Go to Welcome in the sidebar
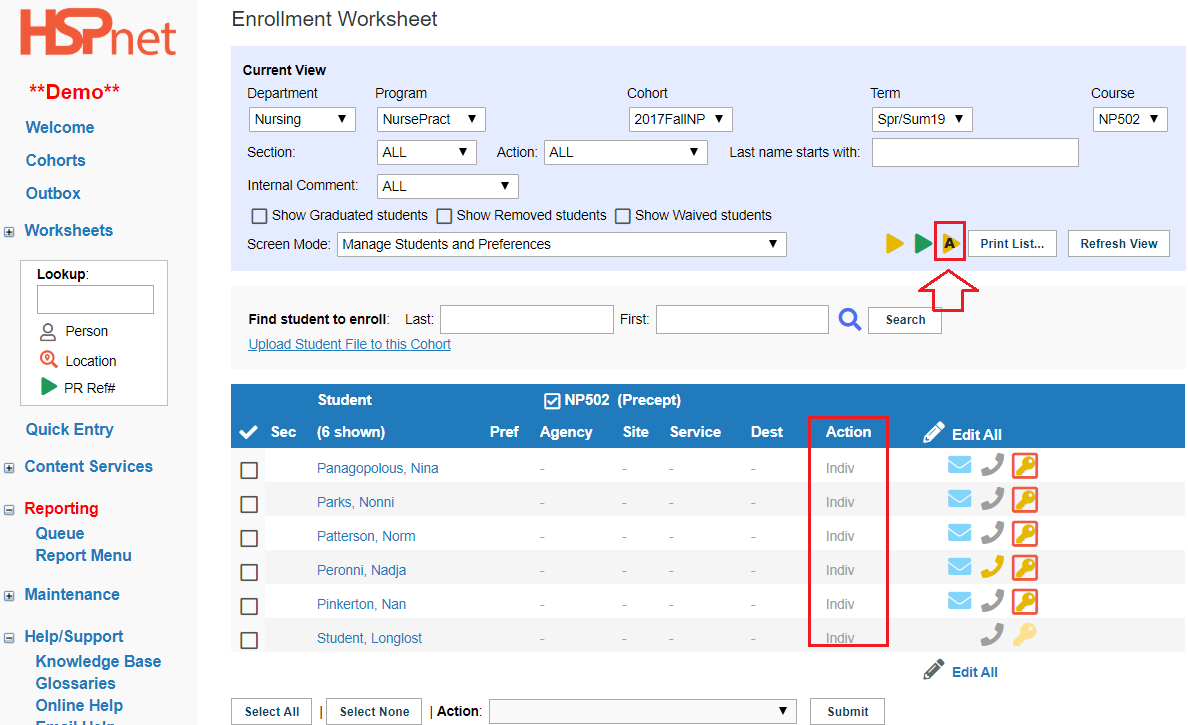1188x725 pixels. 60,127
